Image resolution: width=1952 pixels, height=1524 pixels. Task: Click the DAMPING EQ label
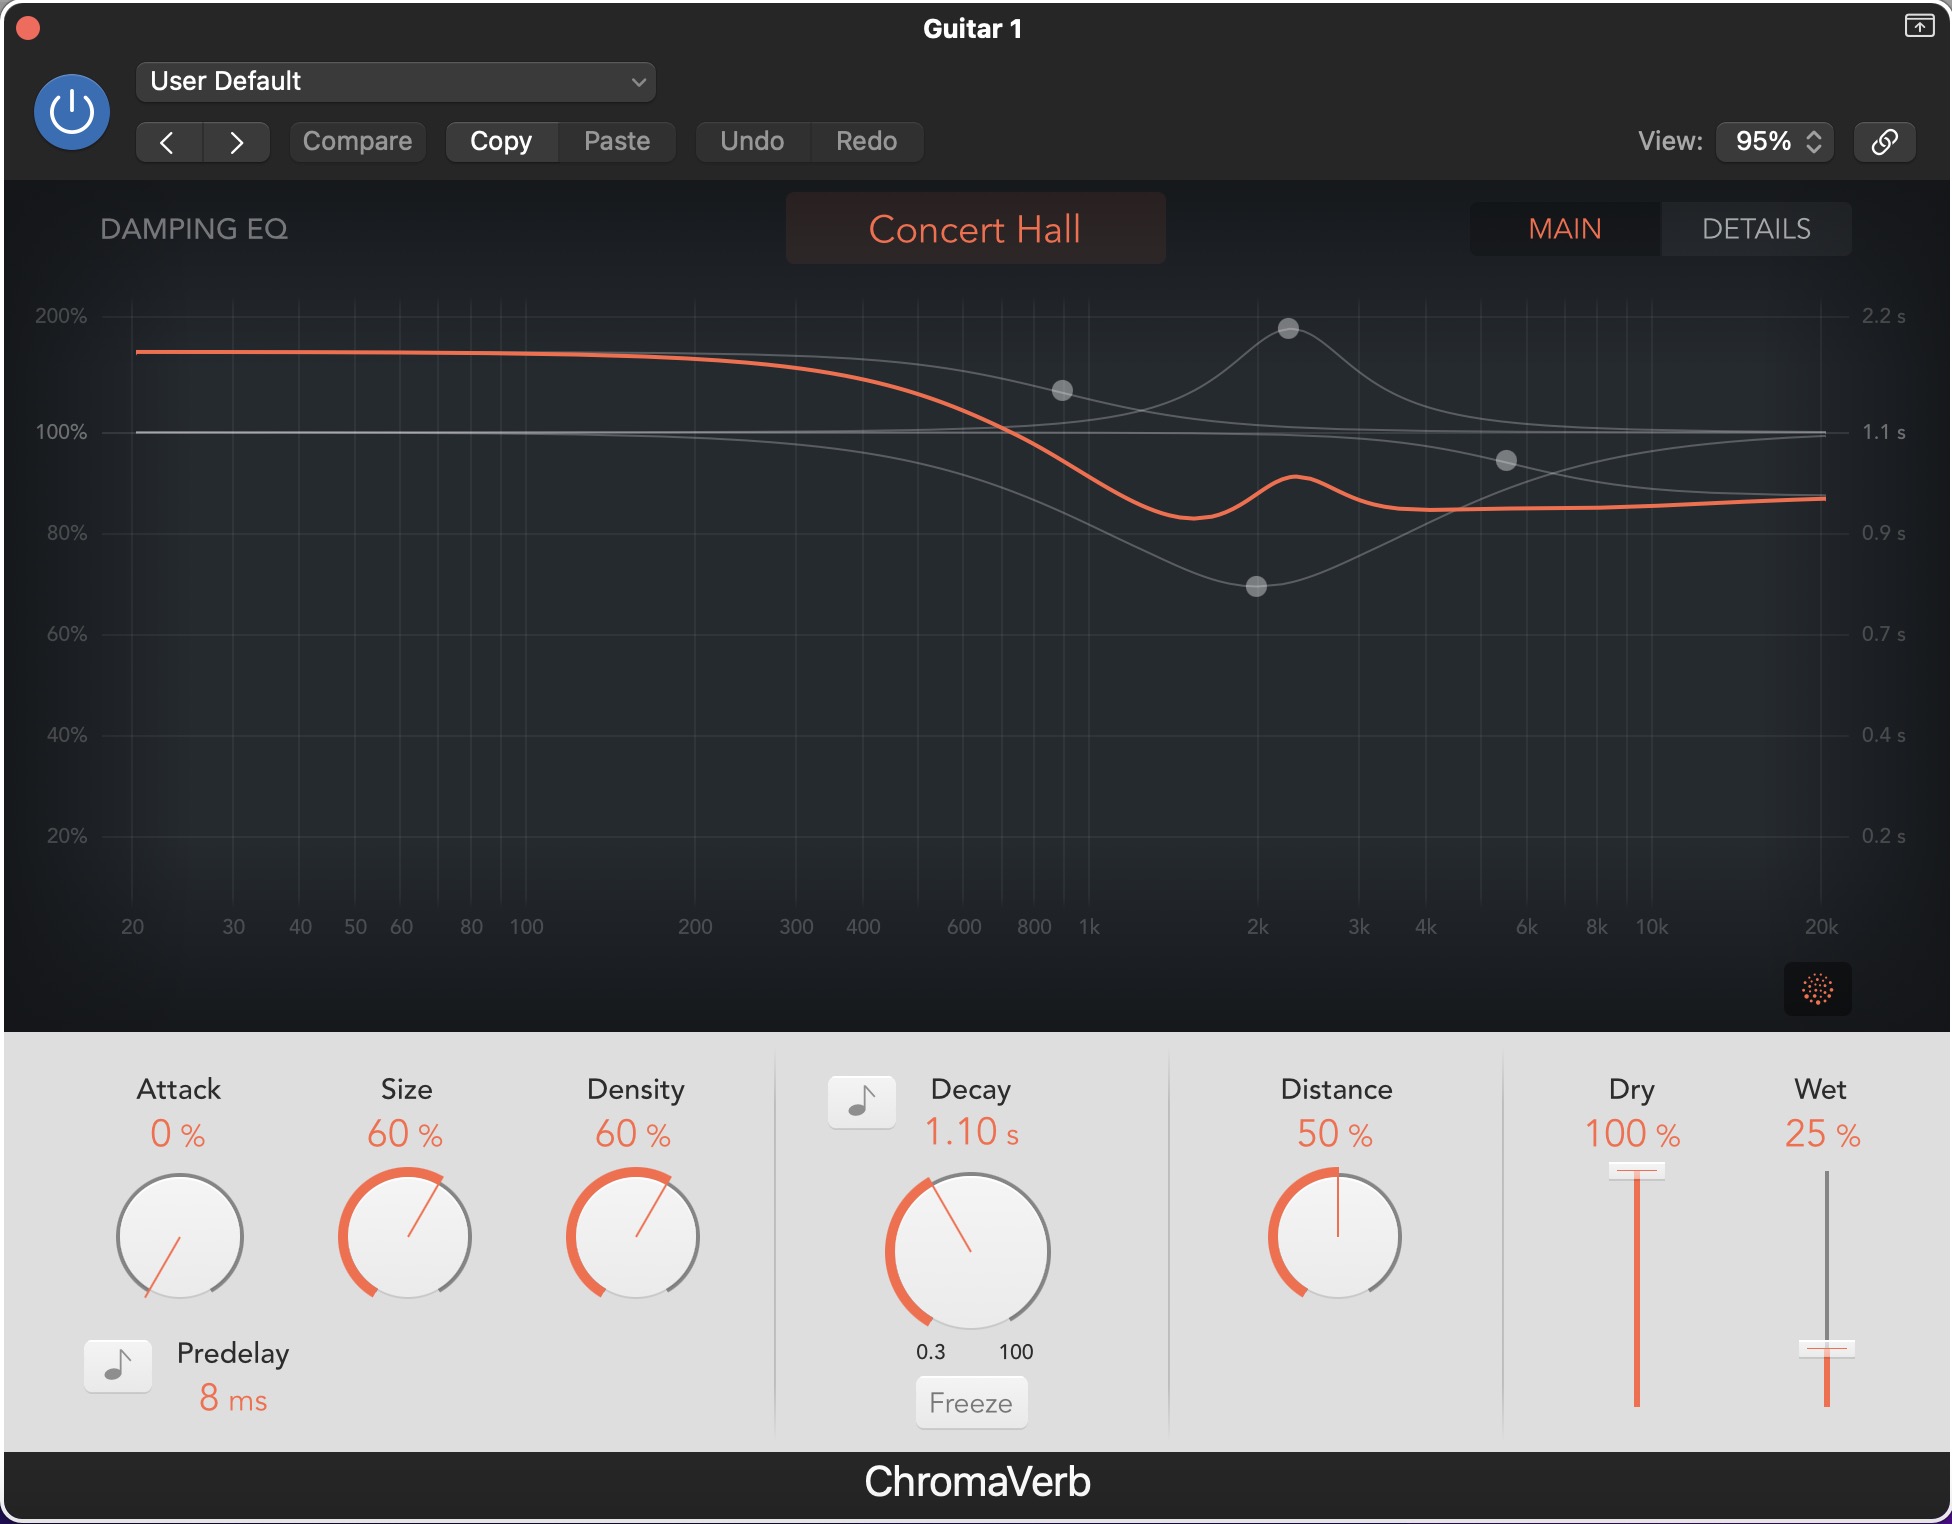coord(194,229)
